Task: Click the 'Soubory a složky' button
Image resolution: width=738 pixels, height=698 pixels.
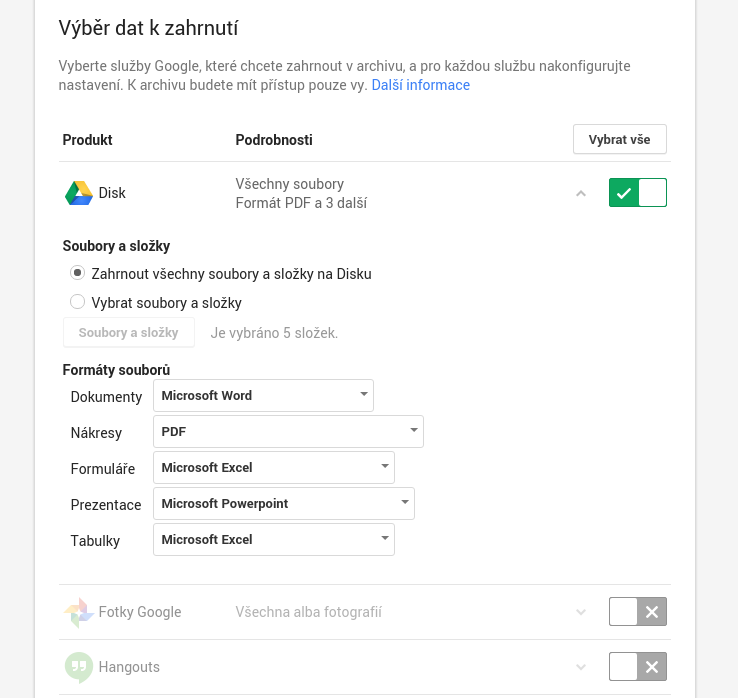Action: (x=128, y=333)
